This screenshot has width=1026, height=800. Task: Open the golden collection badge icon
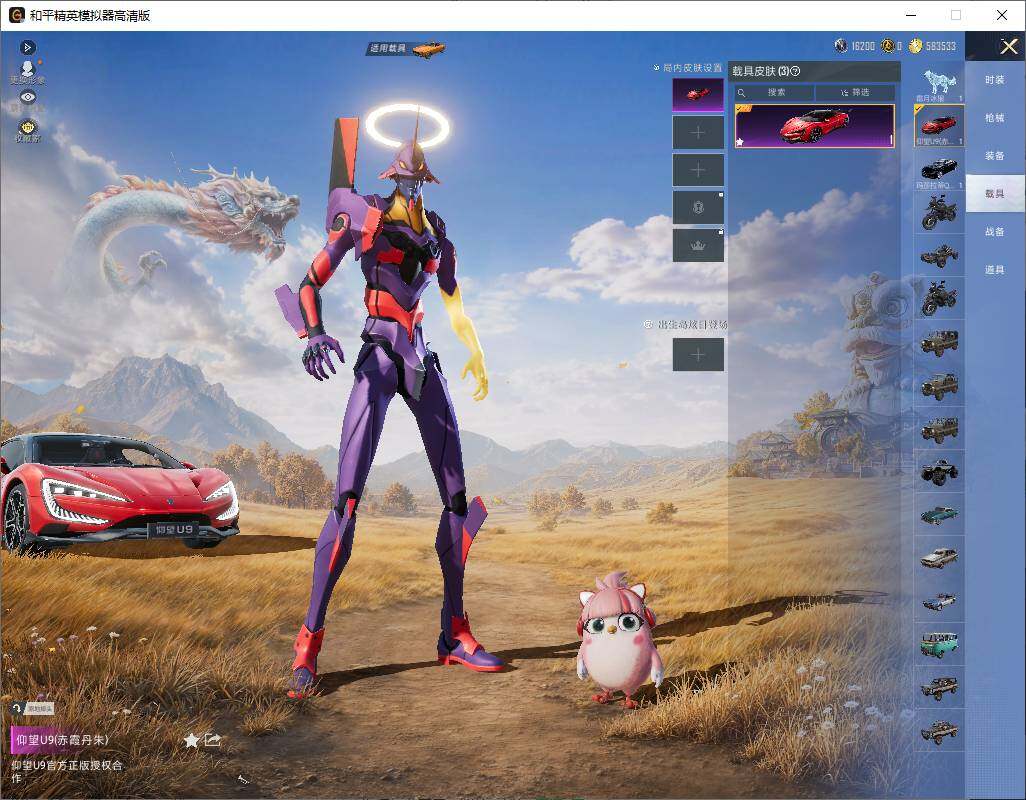27,129
